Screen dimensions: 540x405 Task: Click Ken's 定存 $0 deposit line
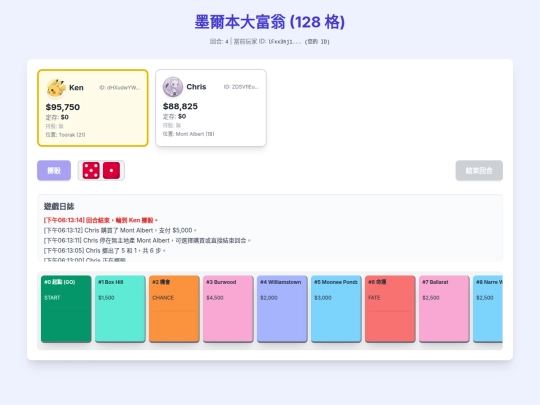tap(57, 117)
